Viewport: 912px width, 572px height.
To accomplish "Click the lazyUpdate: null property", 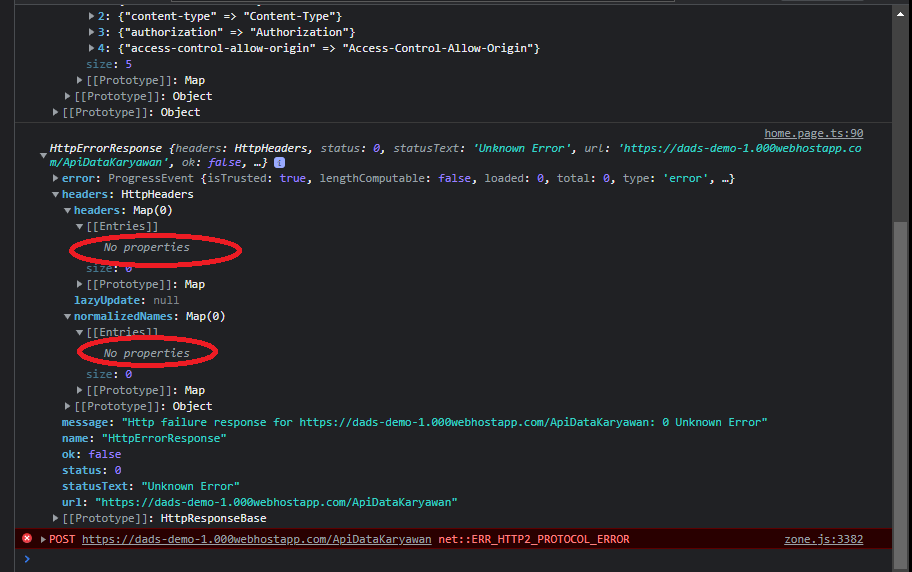I will 126,300.
